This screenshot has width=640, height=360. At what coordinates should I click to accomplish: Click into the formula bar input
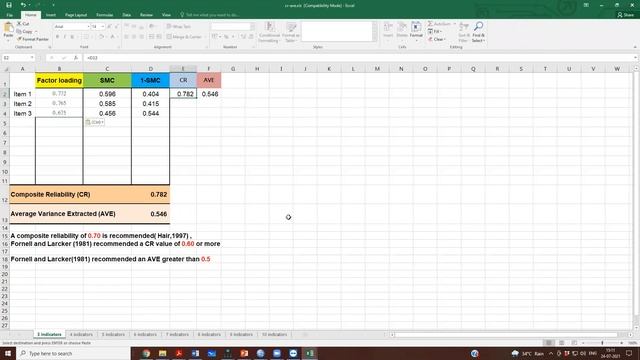click(358, 58)
